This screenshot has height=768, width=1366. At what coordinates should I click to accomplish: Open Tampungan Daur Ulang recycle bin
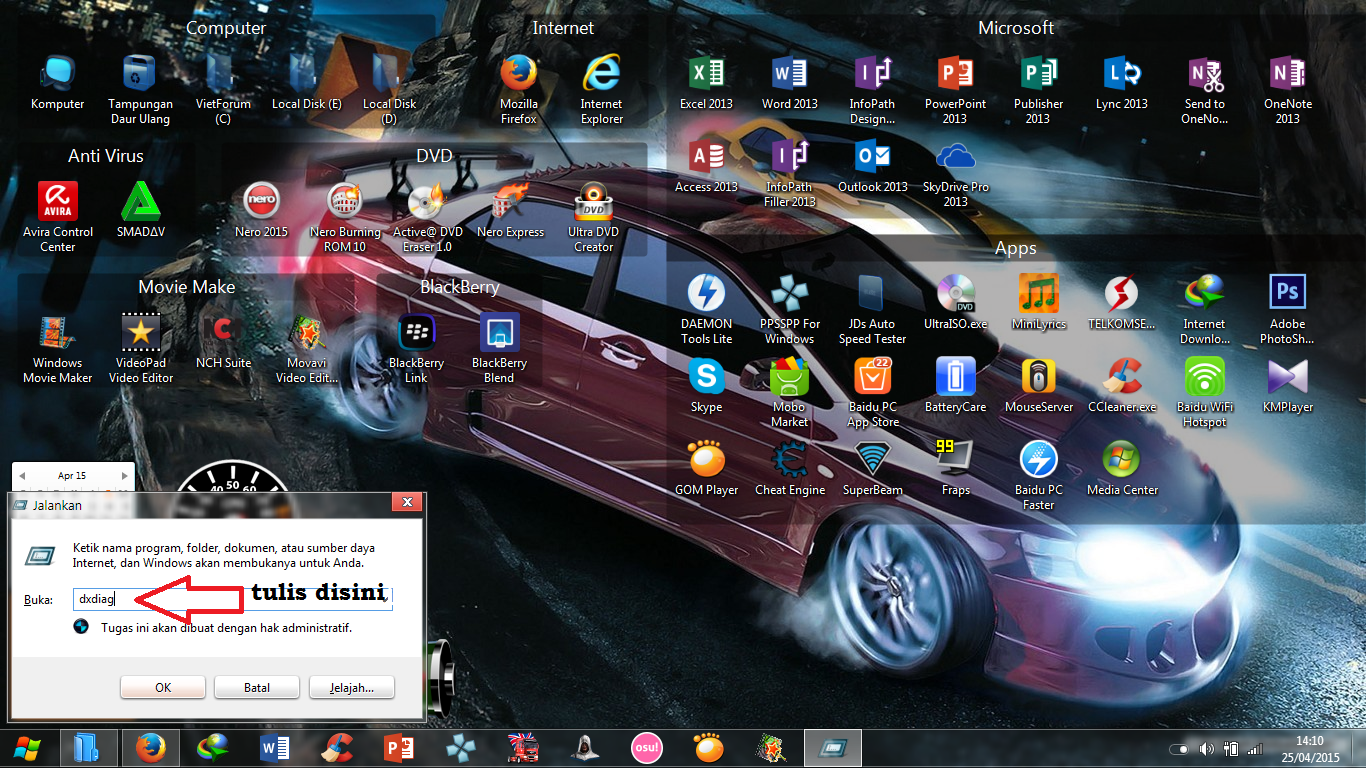140,90
